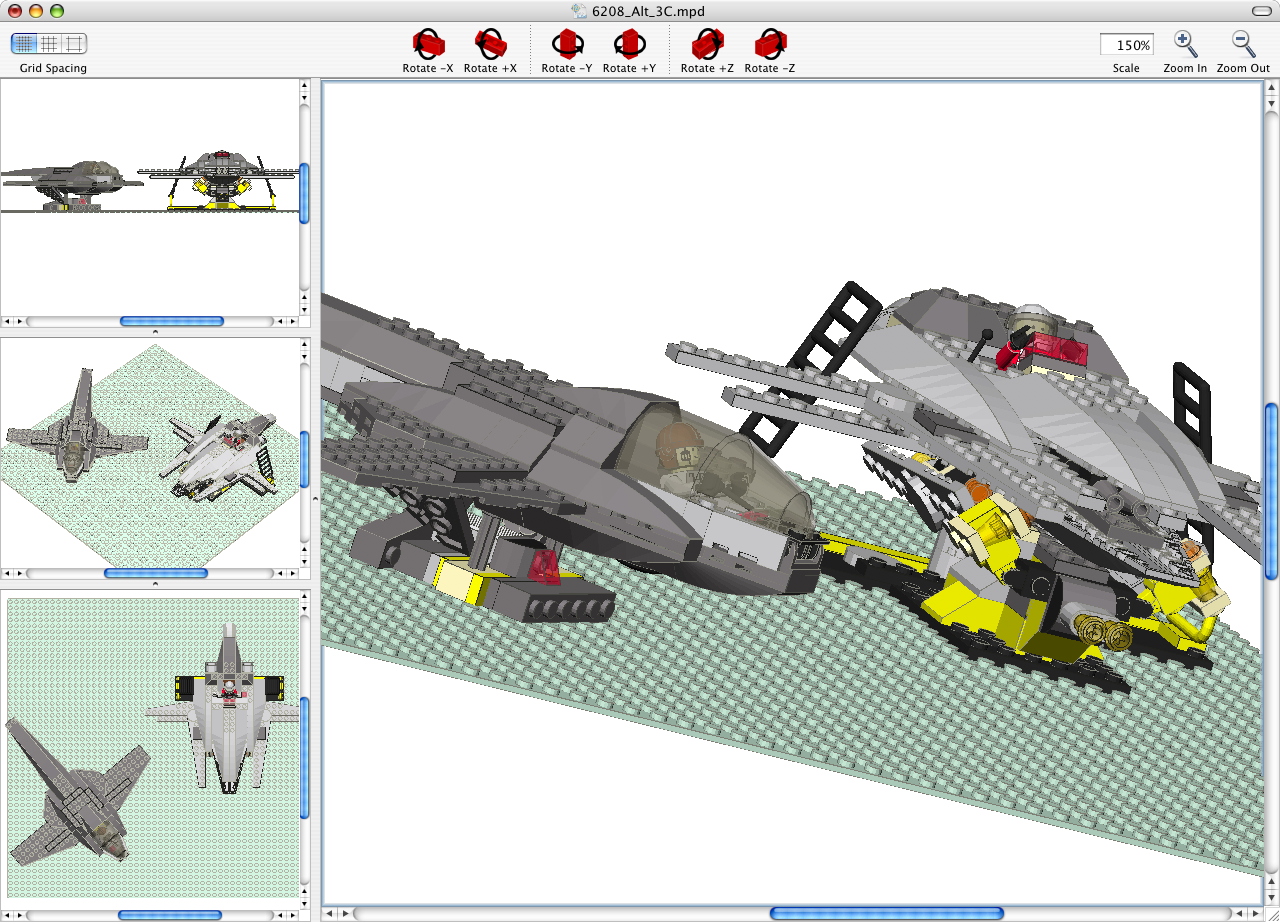
Task: Apply the Rotate +Z rotation
Action: coord(707,44)
